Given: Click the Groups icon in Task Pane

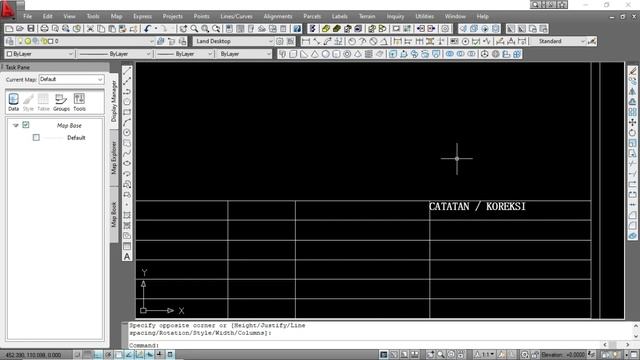Looking at the screenshot, I should click(x=61, y=102).
